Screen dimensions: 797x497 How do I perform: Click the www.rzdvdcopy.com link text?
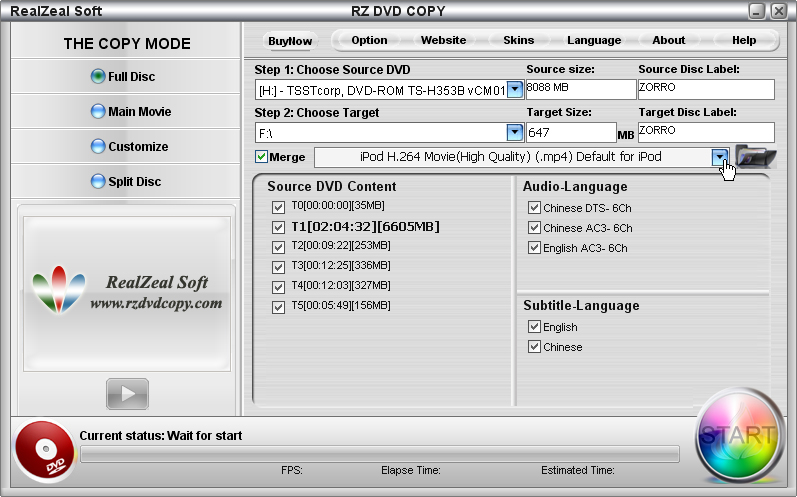(156, 303)
